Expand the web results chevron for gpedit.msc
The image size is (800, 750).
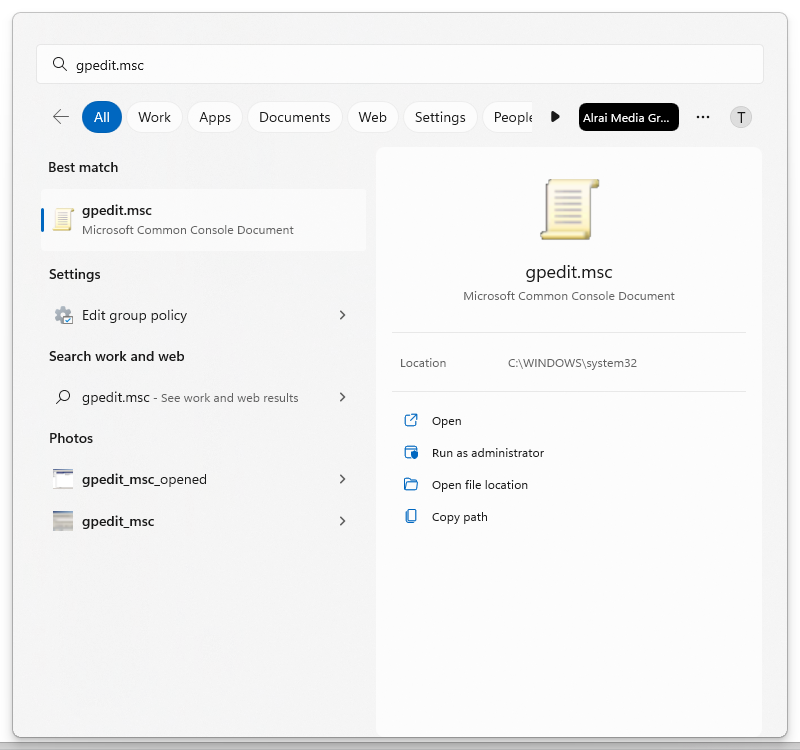click(x=342, y=397)
